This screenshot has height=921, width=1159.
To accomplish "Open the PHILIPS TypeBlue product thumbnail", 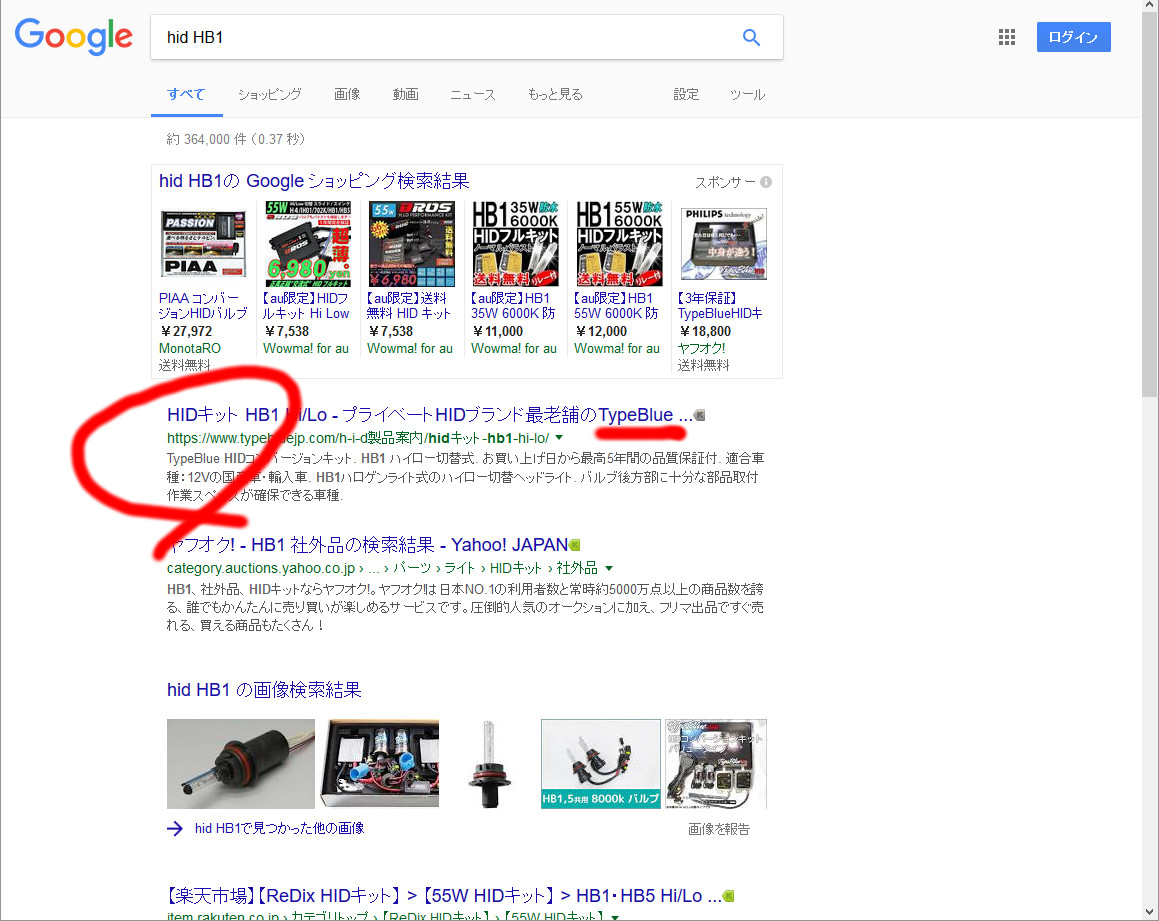I will pos(723,244).
